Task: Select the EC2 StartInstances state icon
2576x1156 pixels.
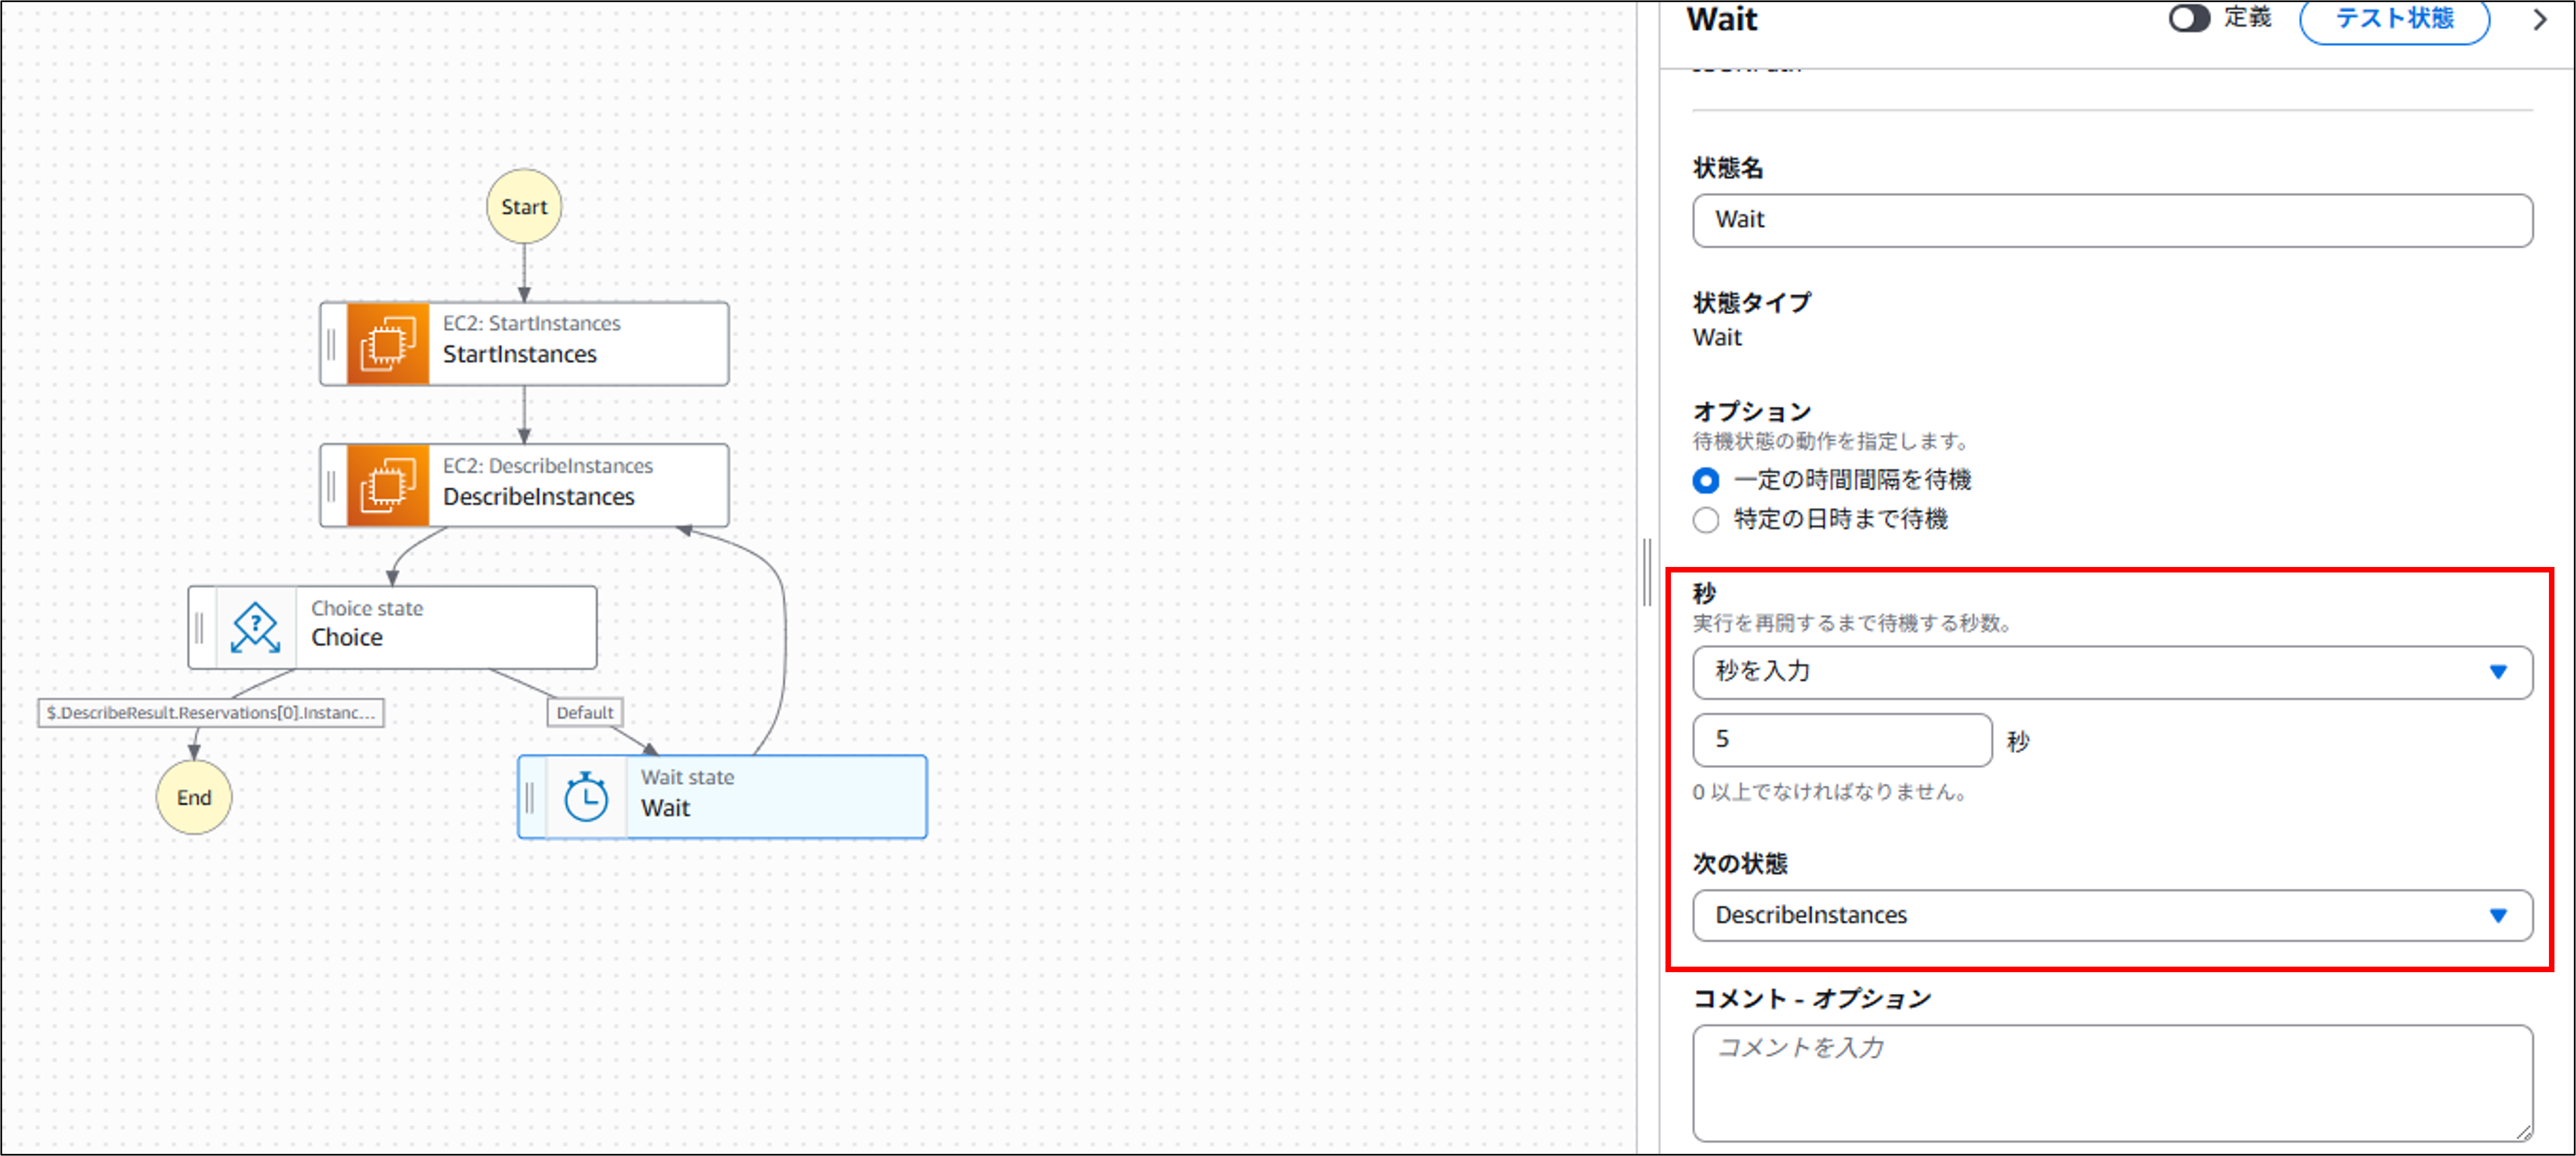Action: coord(388,342)
